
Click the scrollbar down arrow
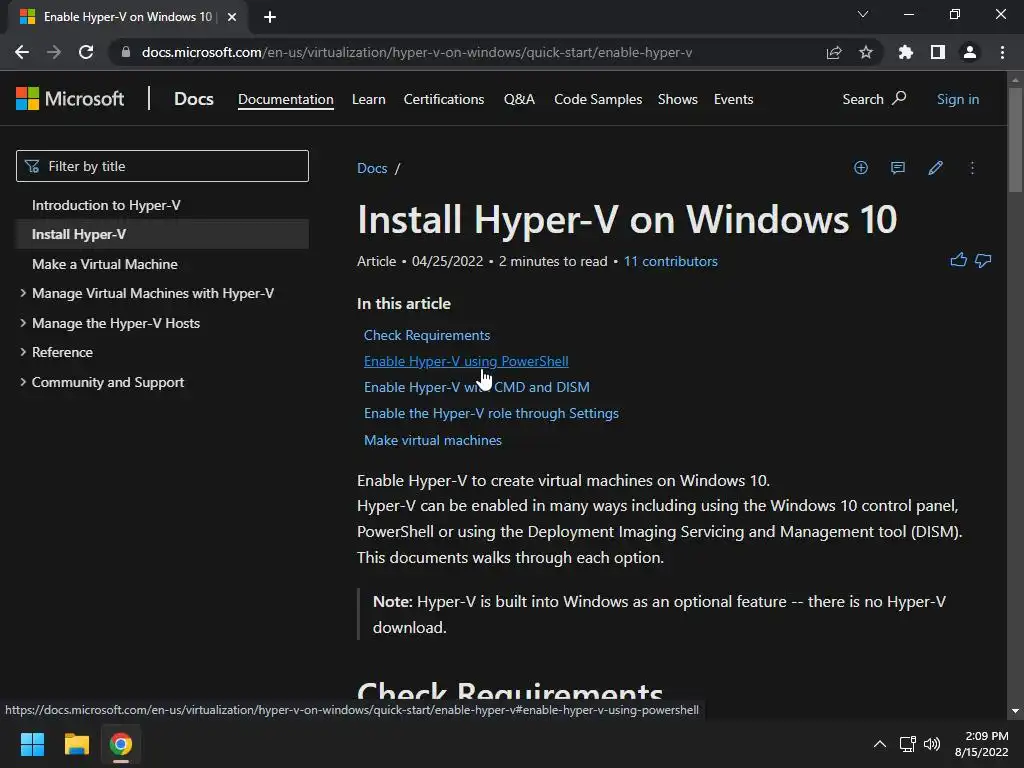click(1015, 711)
